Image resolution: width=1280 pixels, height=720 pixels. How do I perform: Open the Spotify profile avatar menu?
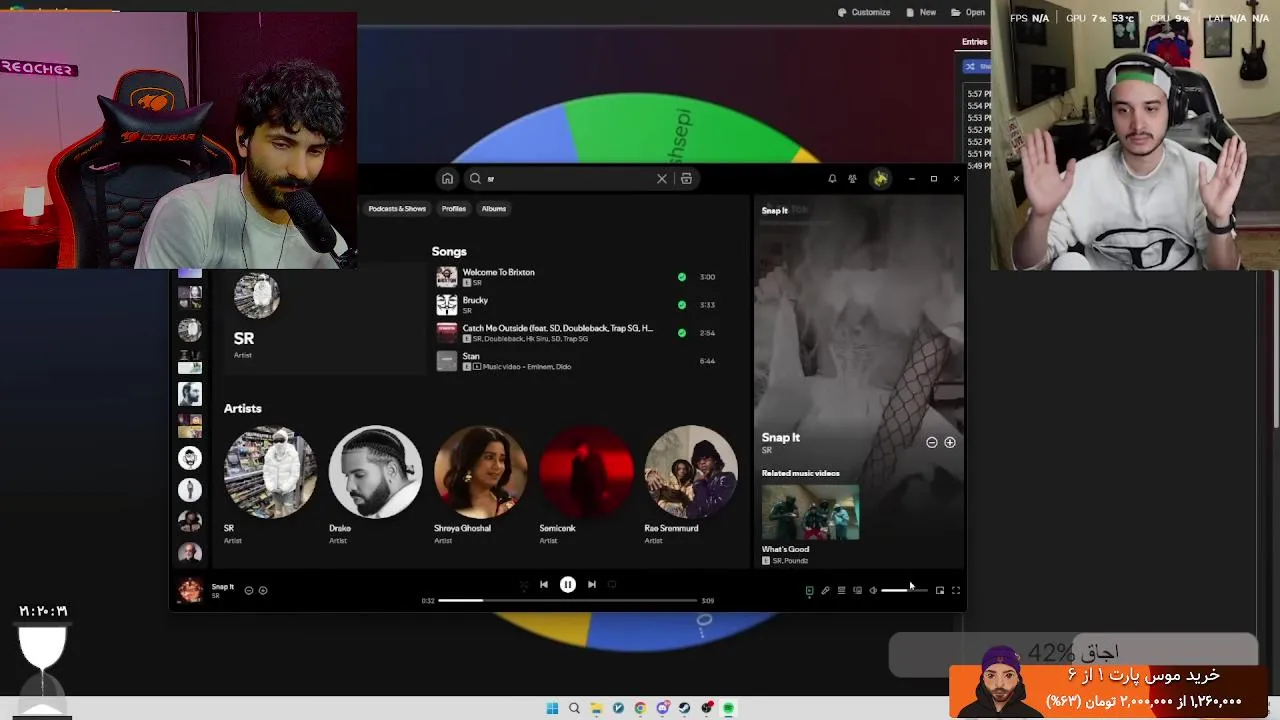pos(880,178)
